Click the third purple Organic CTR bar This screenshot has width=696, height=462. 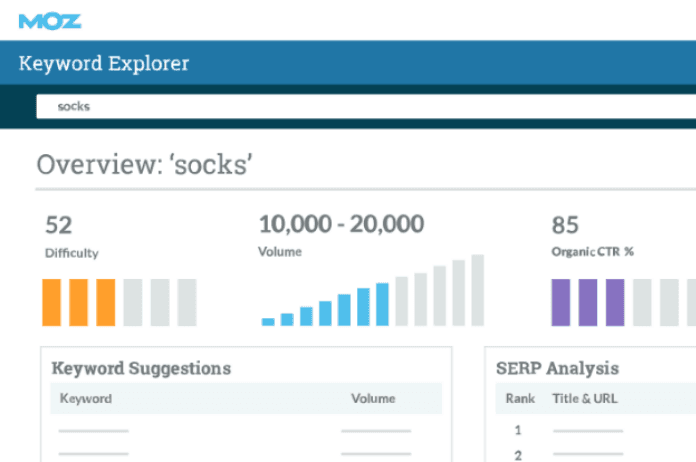[x=615, y=303]
